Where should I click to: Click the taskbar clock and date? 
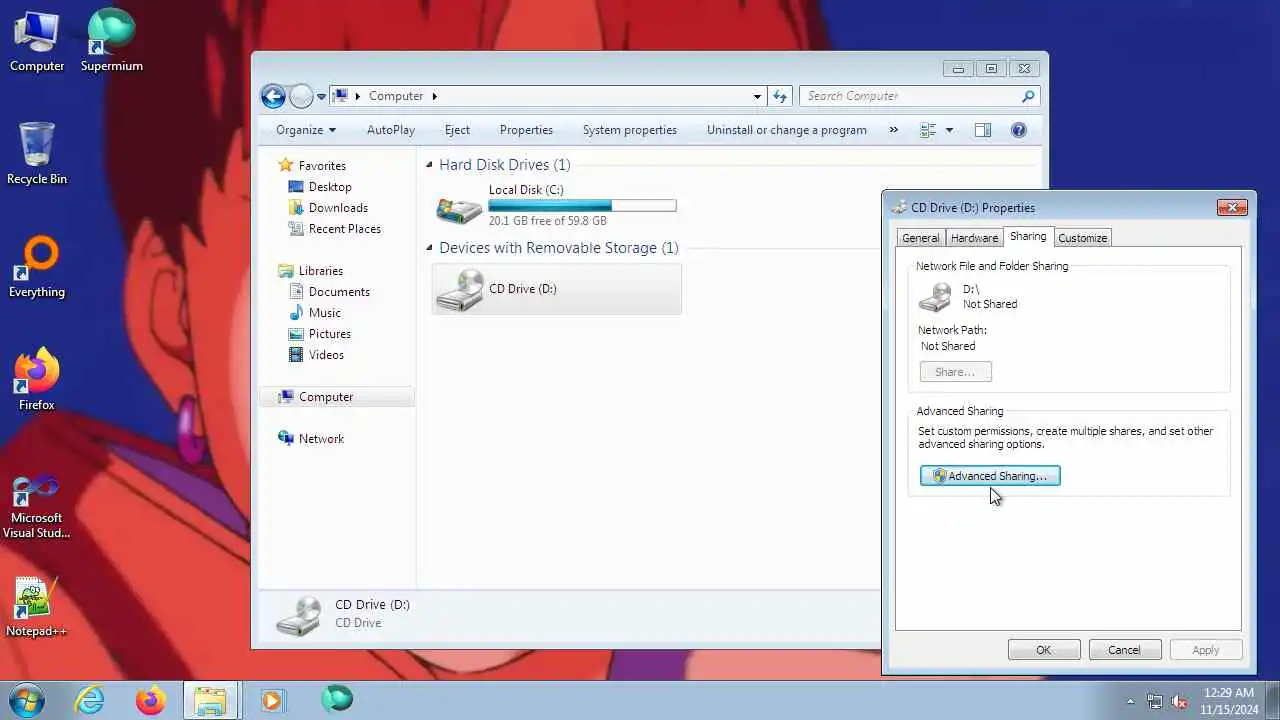click(x=1229, y=700)
